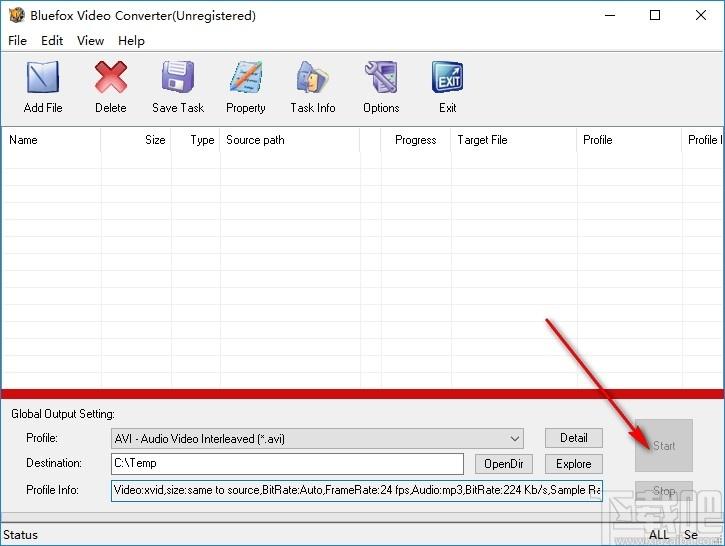Click the ALL indicator in status bar
The height and width of the screenshot is (546, 725).
coord(659,535)
